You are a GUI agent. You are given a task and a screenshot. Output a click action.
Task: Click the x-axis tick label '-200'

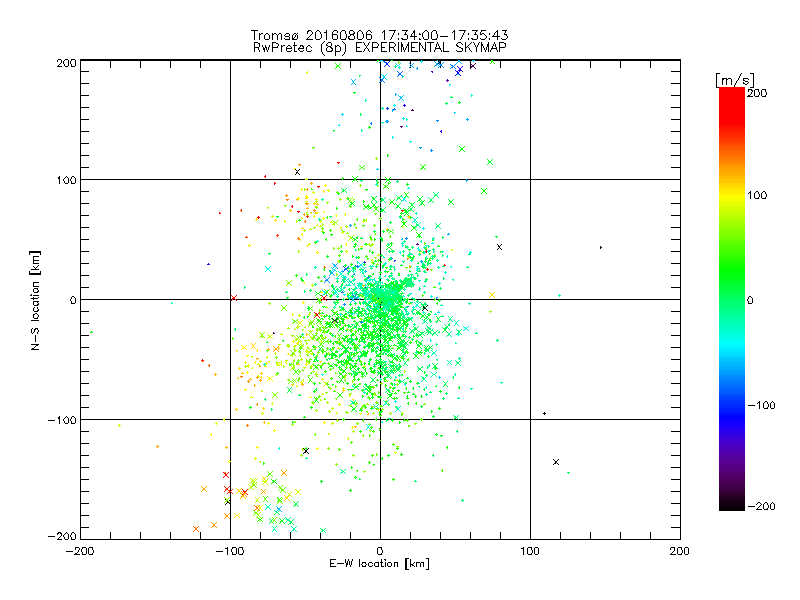tap(80, 551)
